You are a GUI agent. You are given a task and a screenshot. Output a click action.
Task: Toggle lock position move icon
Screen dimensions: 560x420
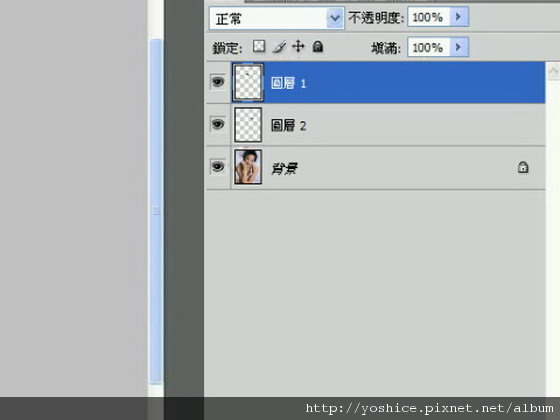[298, 46]
